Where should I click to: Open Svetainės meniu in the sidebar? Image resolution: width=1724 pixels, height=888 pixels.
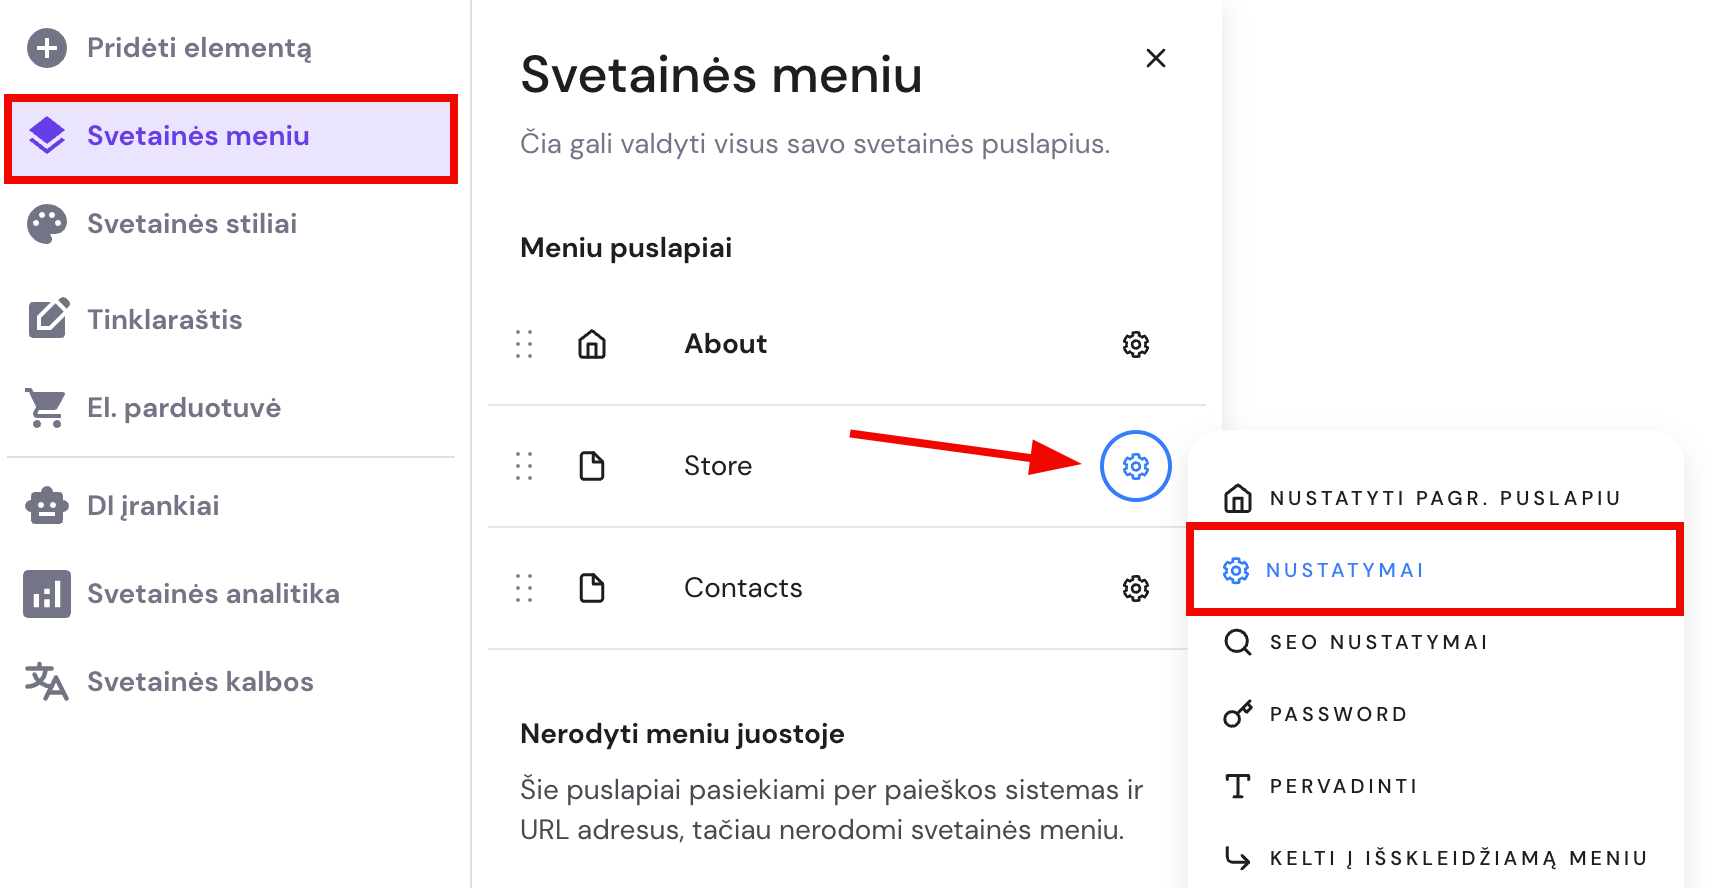[198, 136]
